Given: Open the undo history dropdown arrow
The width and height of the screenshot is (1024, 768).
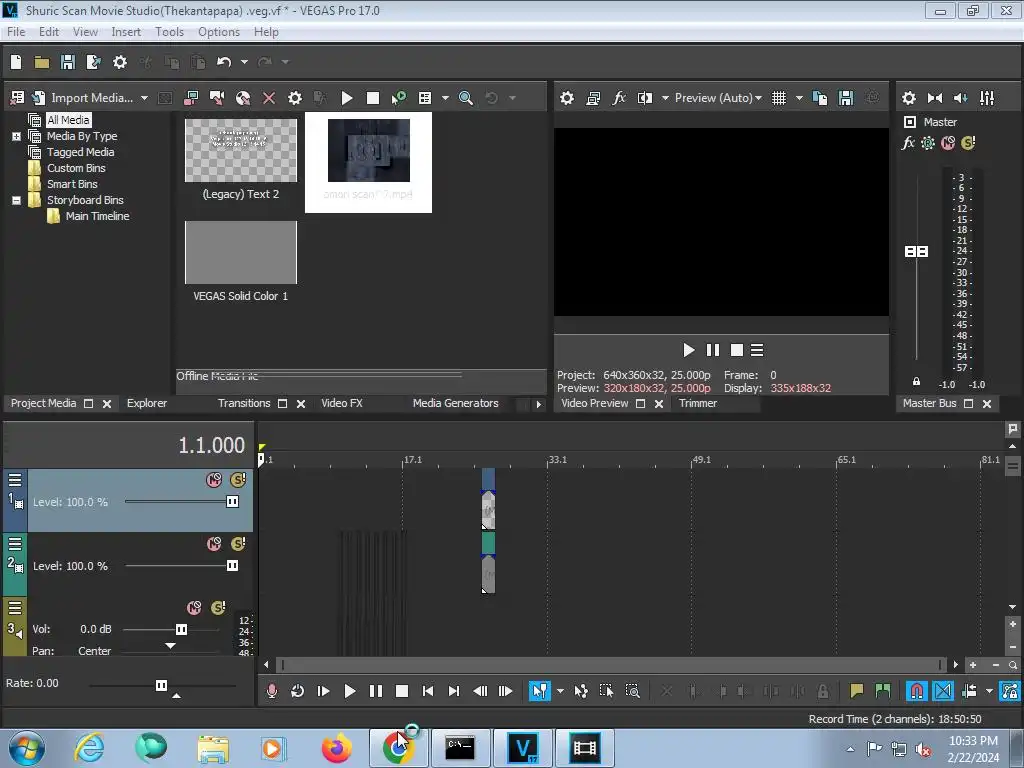Looking at the screenshot, I should 244,62.
